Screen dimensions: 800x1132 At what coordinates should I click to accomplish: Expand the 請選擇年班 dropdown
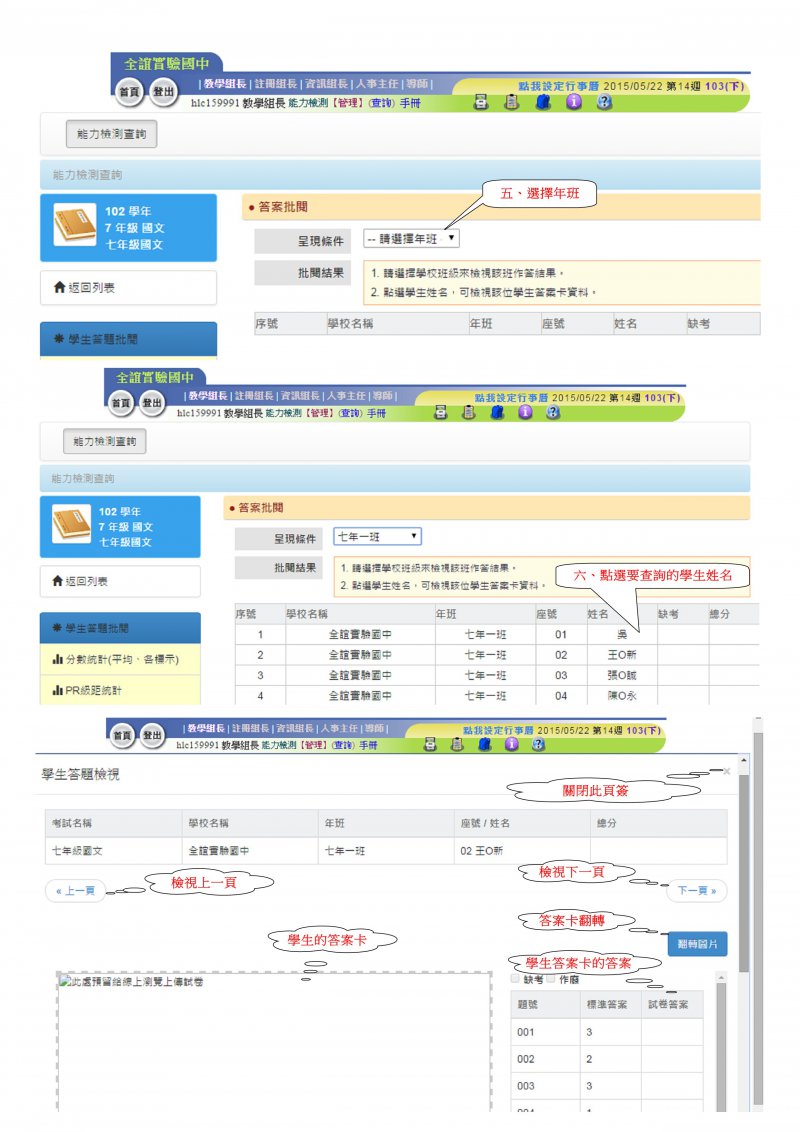pos(411,239)
